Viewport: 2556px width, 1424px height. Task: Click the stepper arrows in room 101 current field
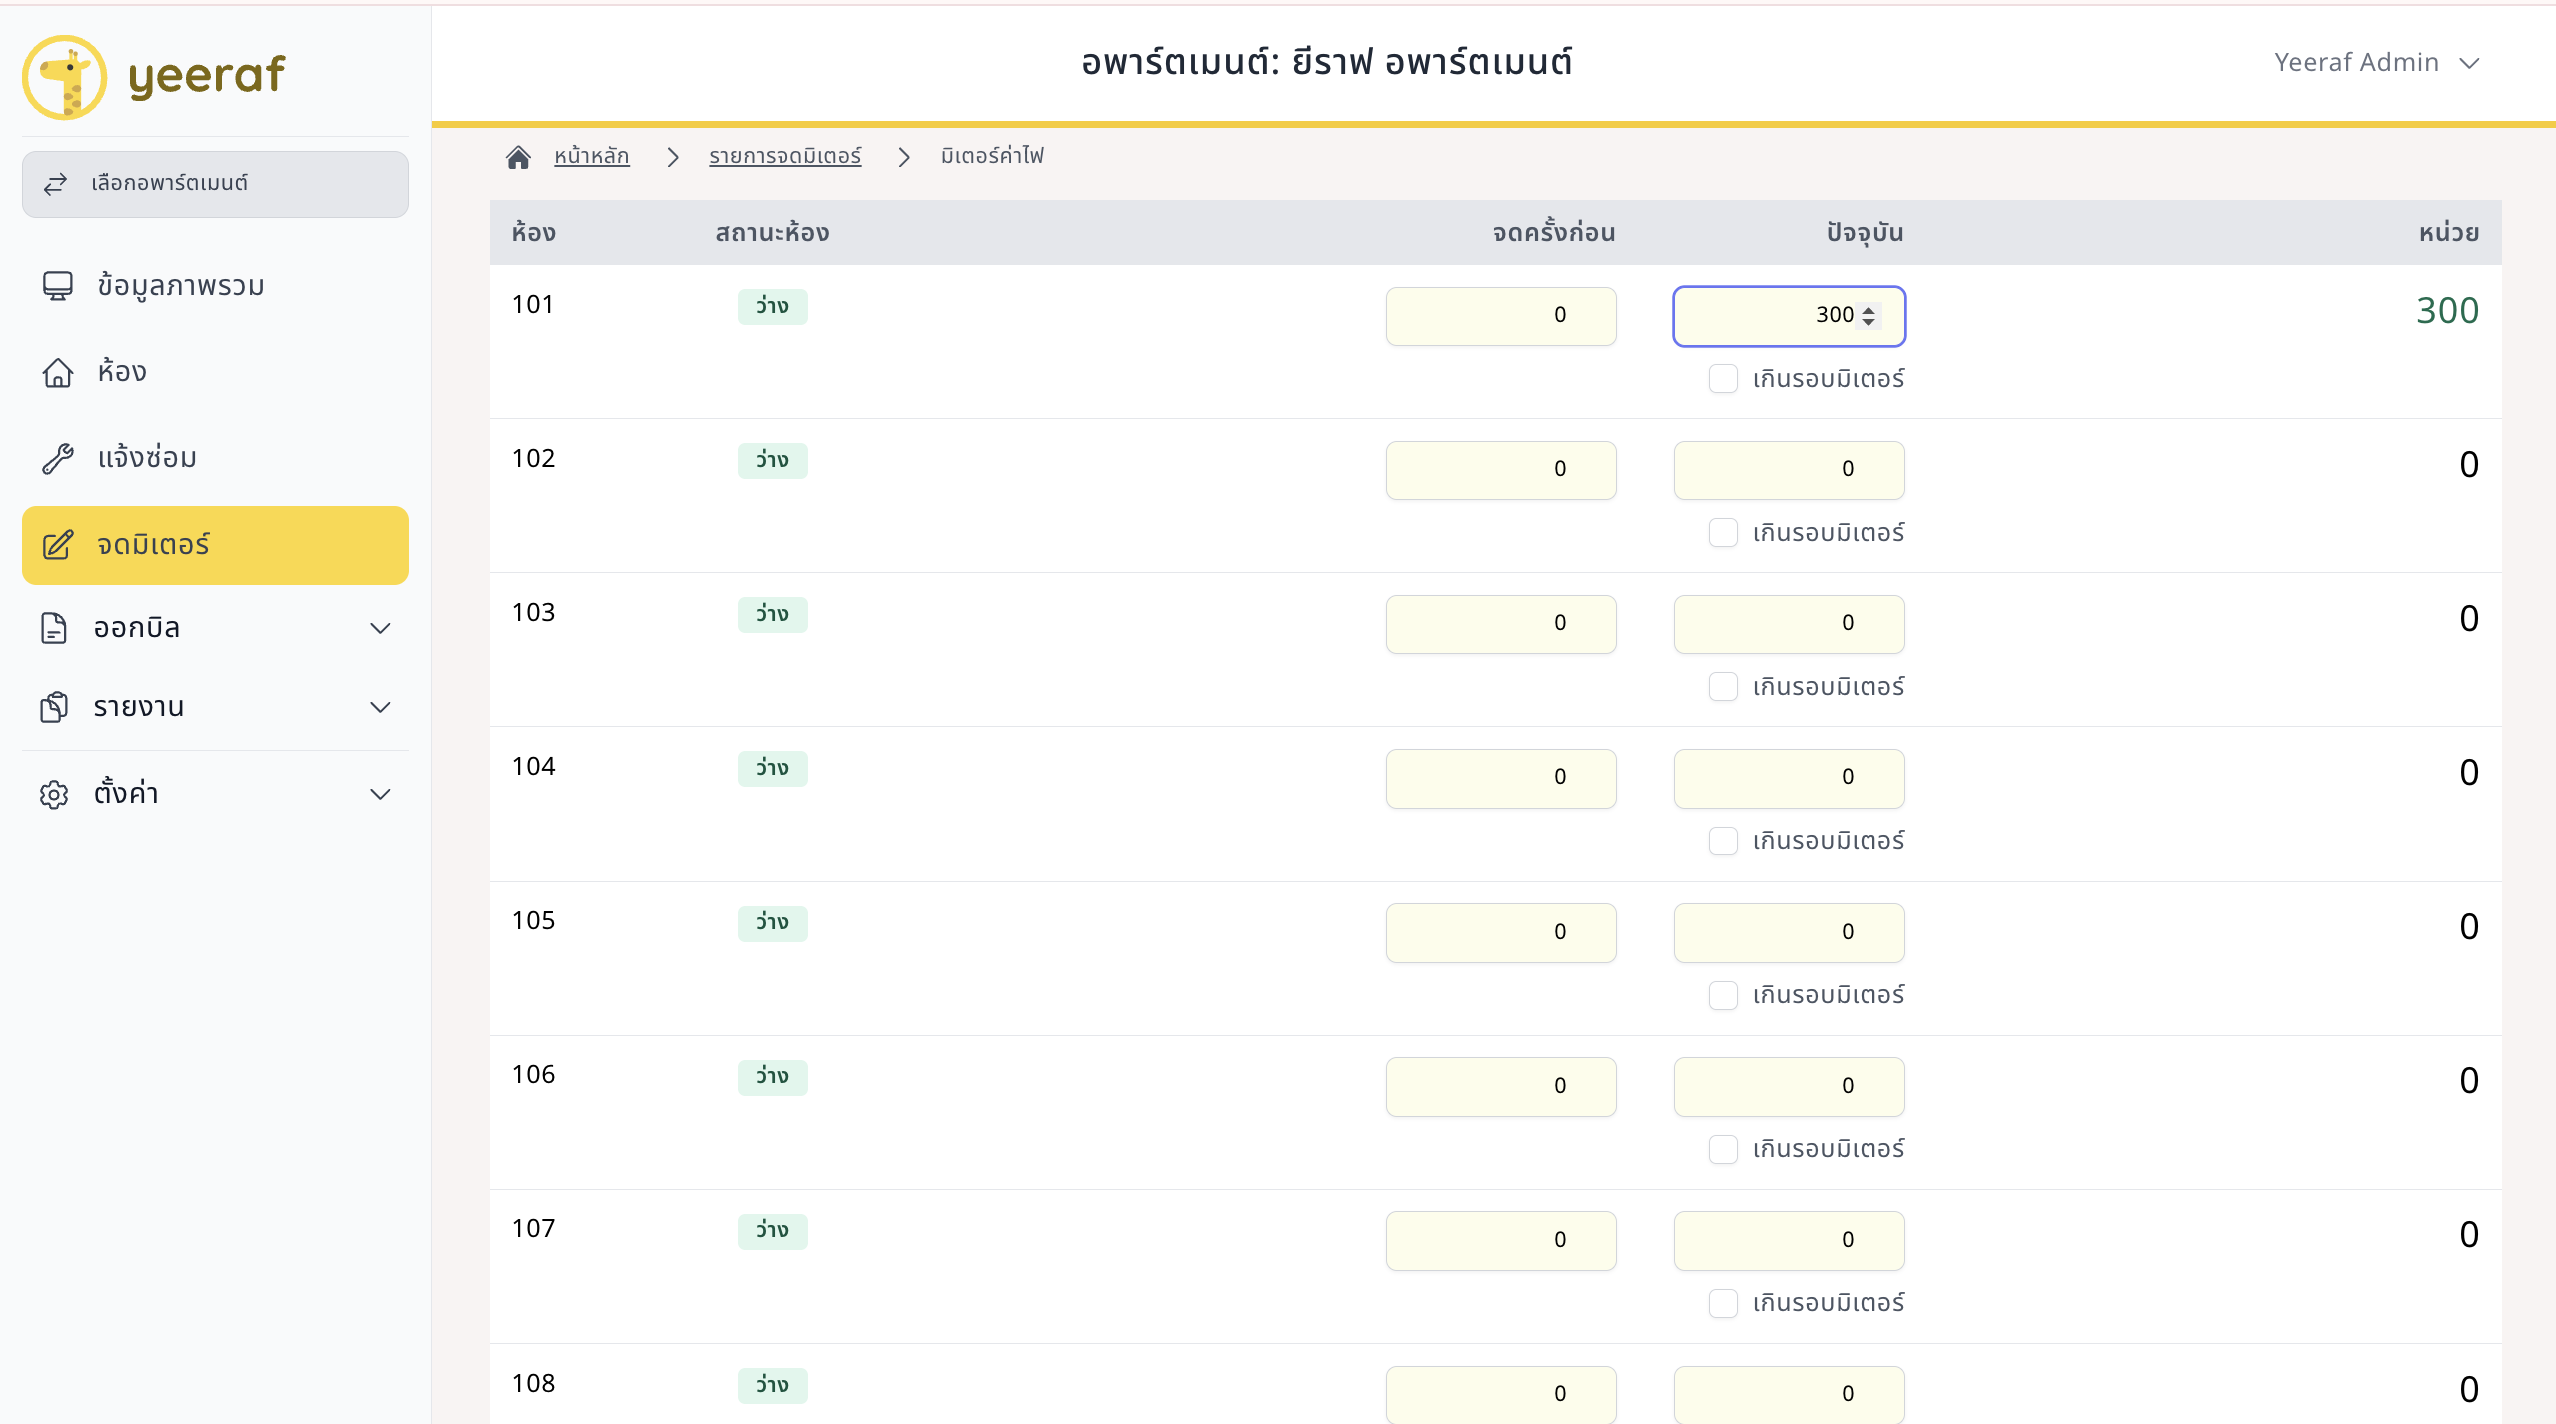coord(1868,316)
